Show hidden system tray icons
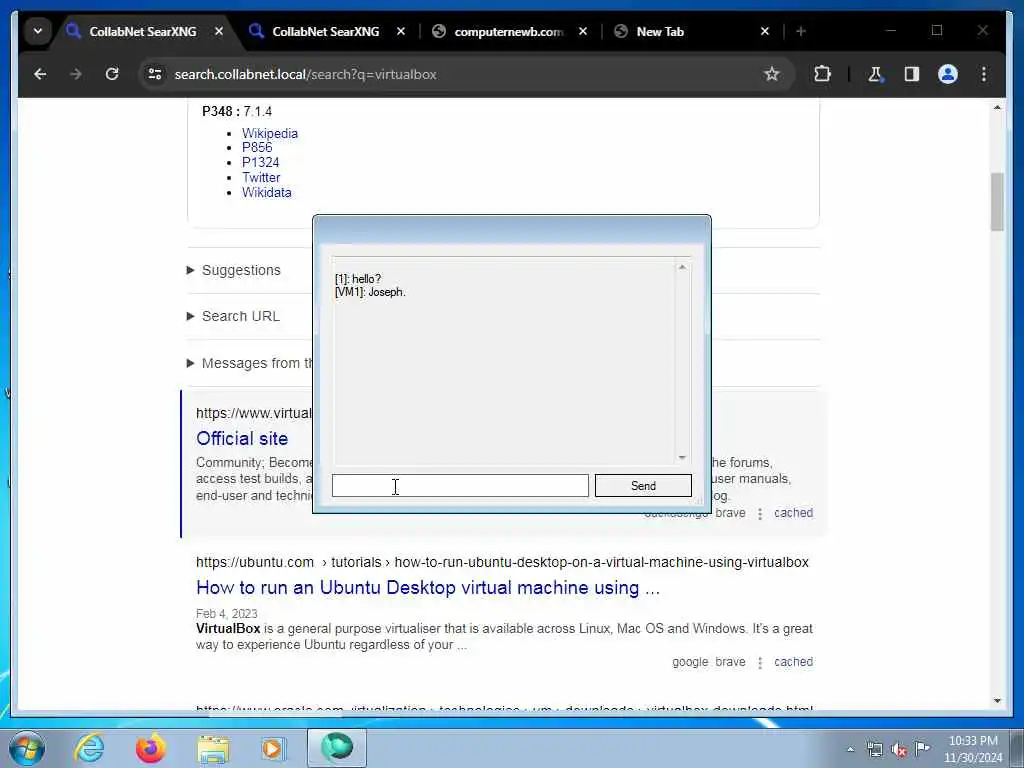1024x768 pixels. [x=850, y=750]
